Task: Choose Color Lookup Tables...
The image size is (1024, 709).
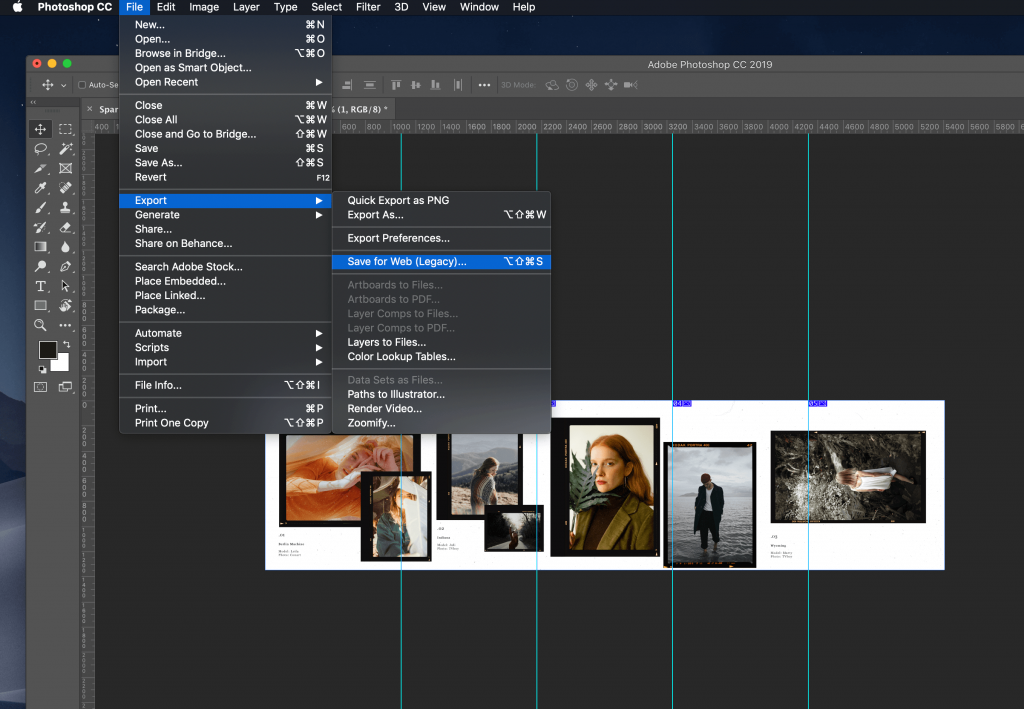Action: [x=441, y=356]
